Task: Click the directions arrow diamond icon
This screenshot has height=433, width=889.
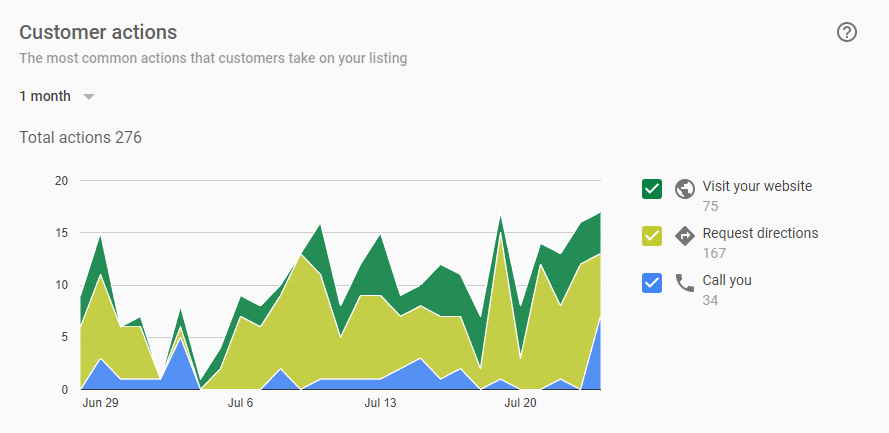Action: [x=685, y=235]
